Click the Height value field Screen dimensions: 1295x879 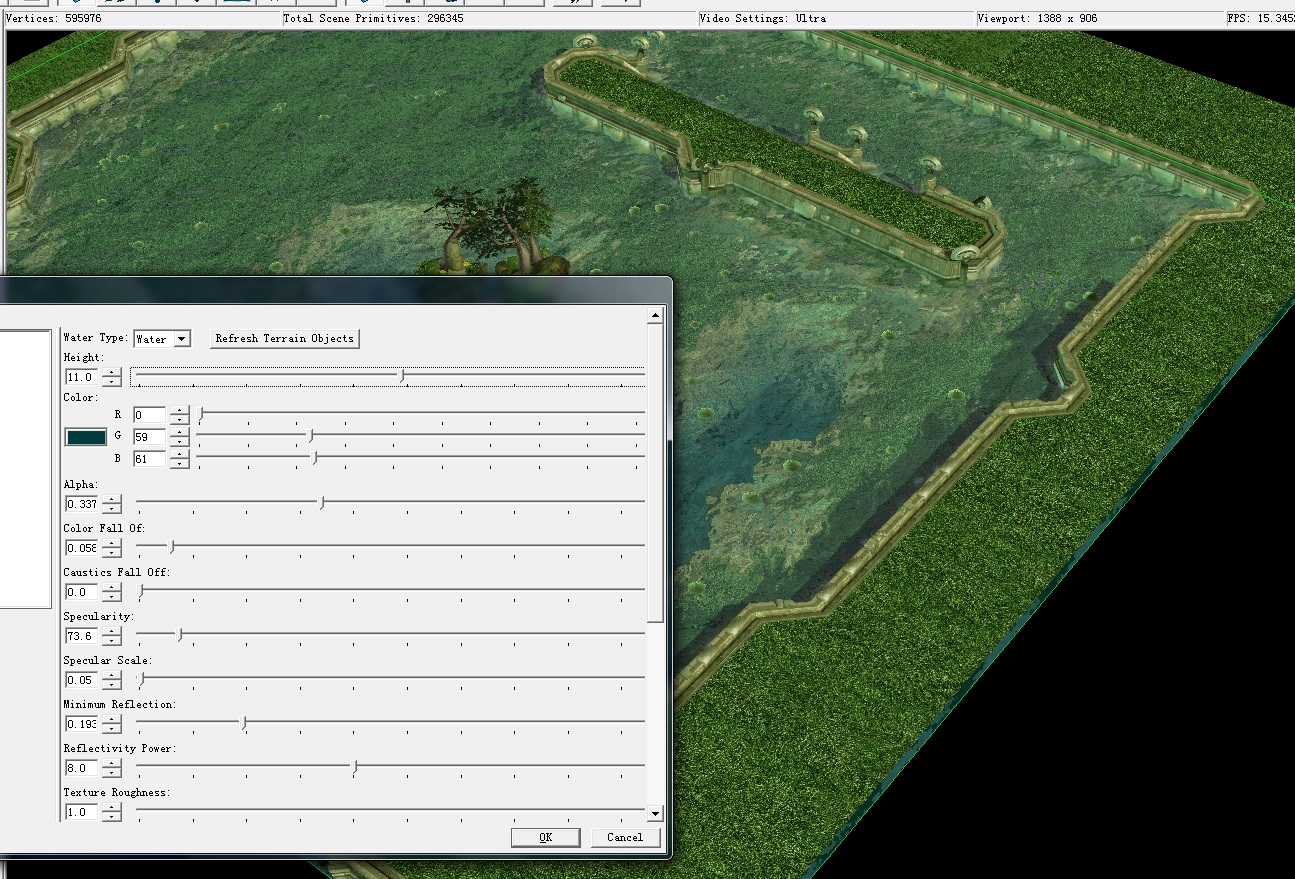point(81,377)
